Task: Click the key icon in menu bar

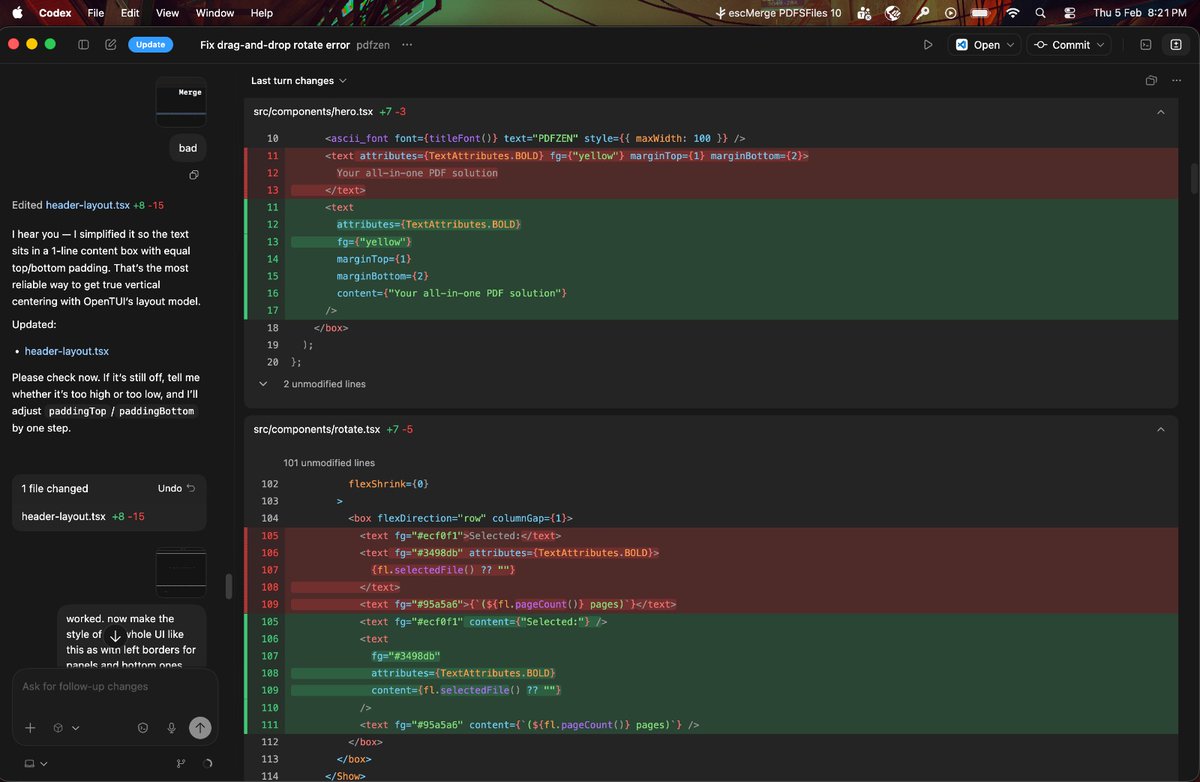Action: pos(922,13)
